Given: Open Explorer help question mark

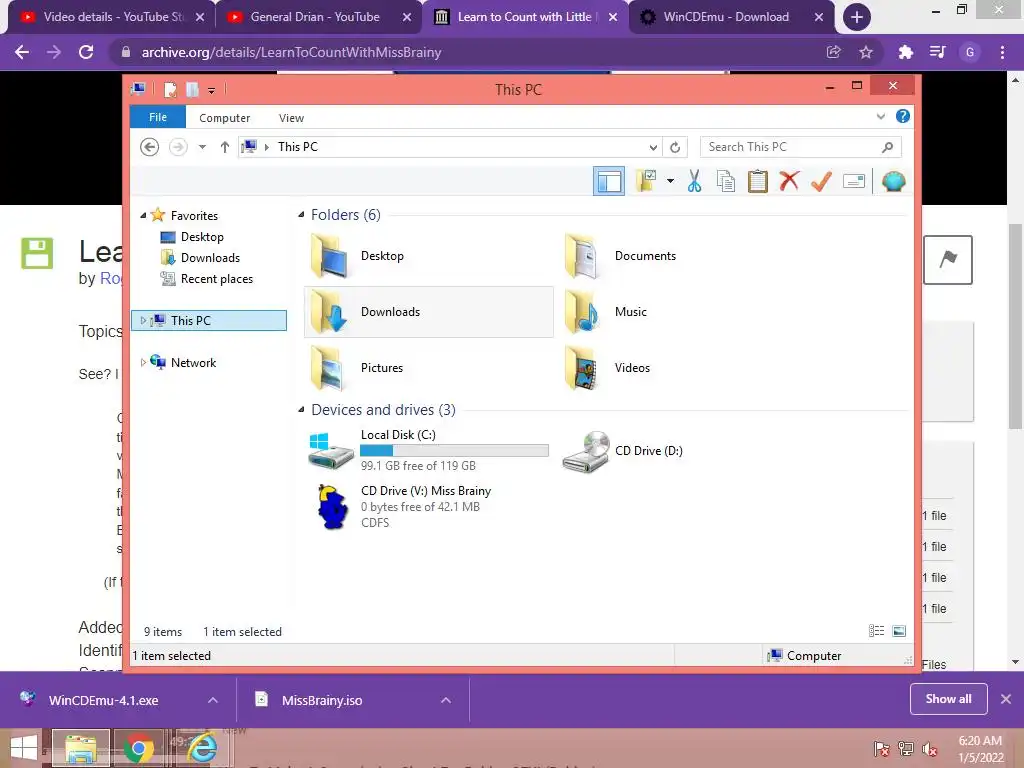Looking at the screenshot, I should [x=903, y=116].
